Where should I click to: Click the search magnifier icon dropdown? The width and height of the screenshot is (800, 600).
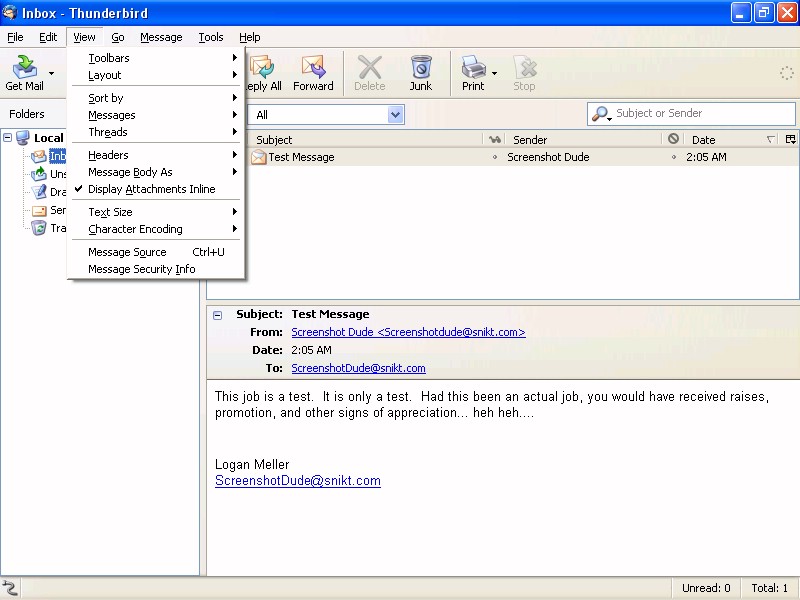[x=602, y=114]
